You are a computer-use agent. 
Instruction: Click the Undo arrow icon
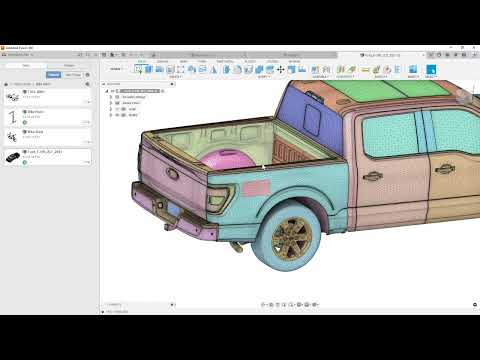pos(132,54)
